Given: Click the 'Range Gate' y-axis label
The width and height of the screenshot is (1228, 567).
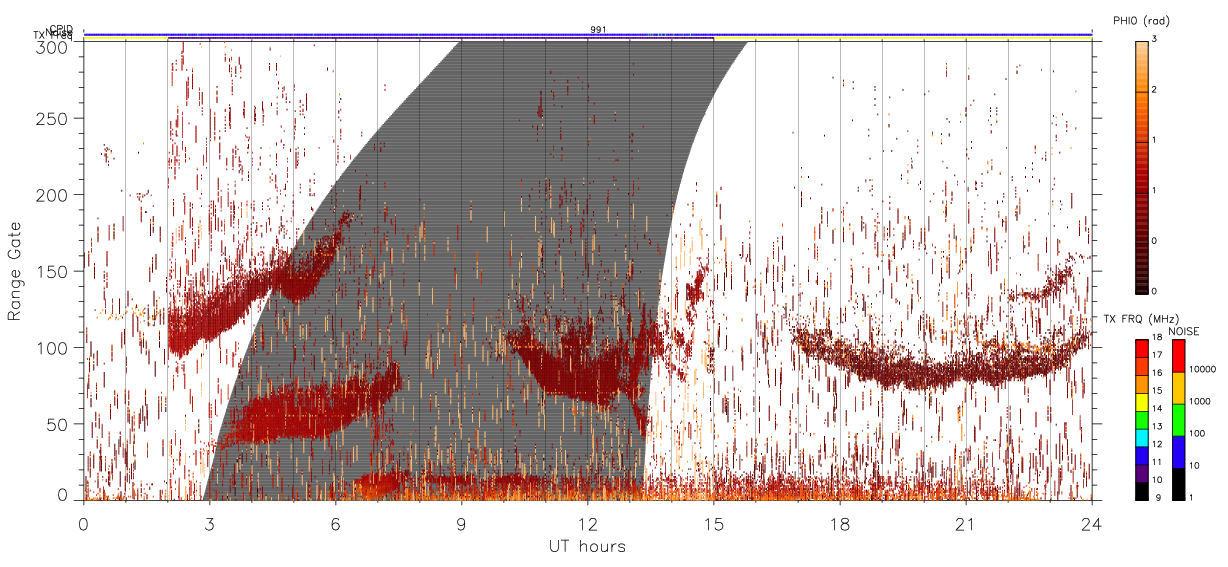Looking at the screenshot, I should tap(15, 270).
